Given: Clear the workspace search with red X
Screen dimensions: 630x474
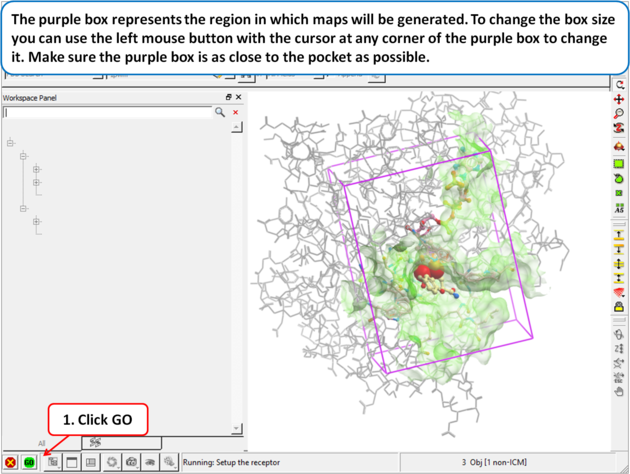Looking at the screenshot, I should (236, 113).
